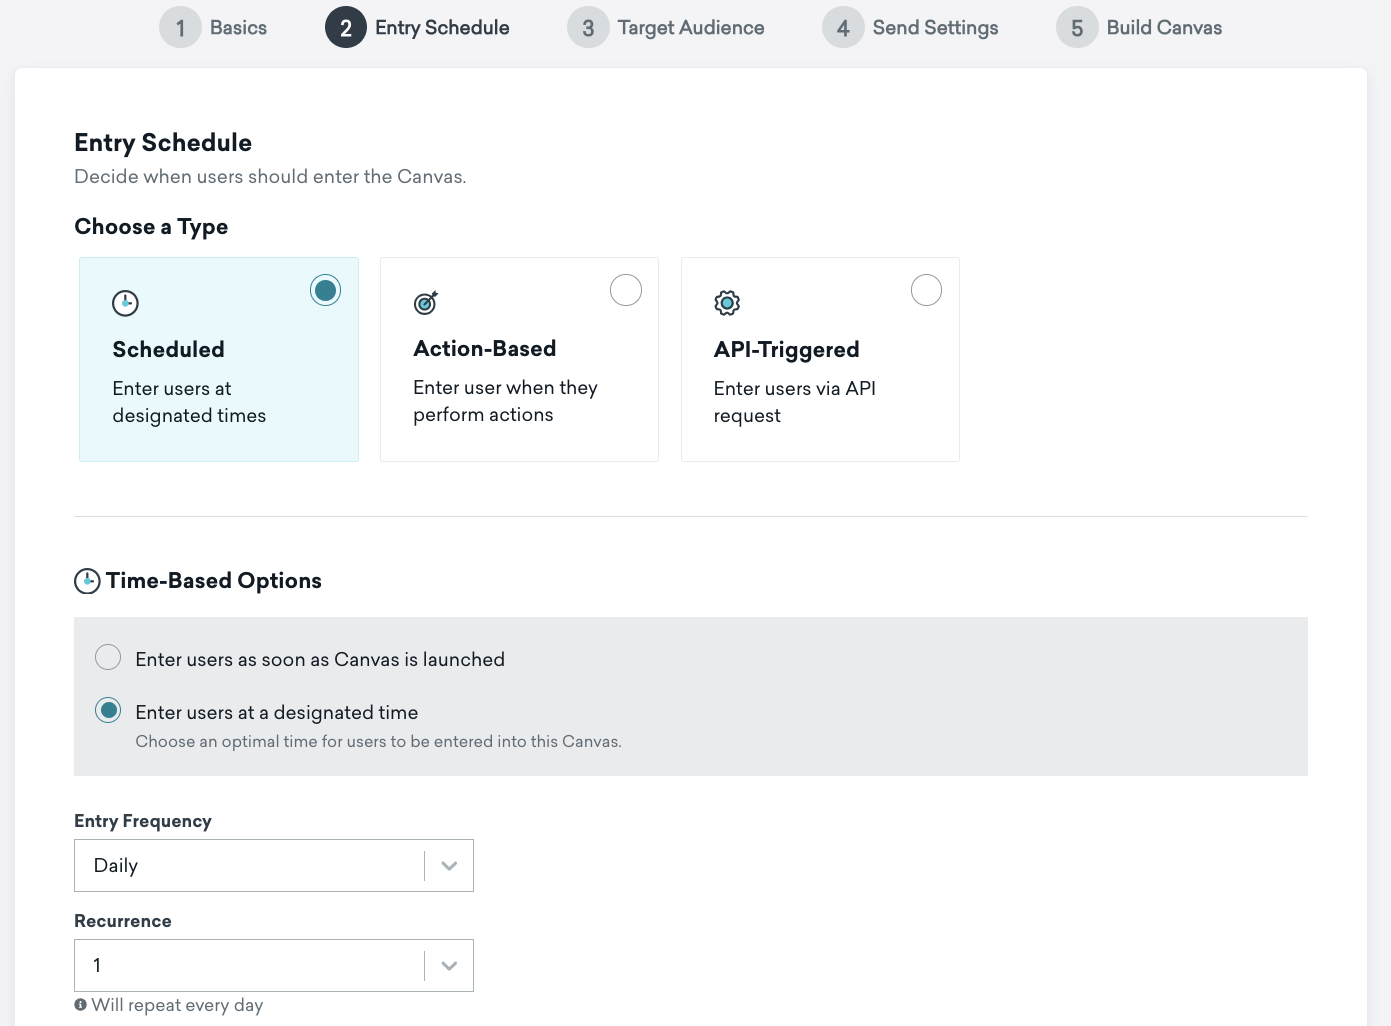Viewport: 1391px width, 1026px height.
Task: Click 'Decide when users should enter the Canvas' text
Action: pyautogui.click(x=270, y=177)
